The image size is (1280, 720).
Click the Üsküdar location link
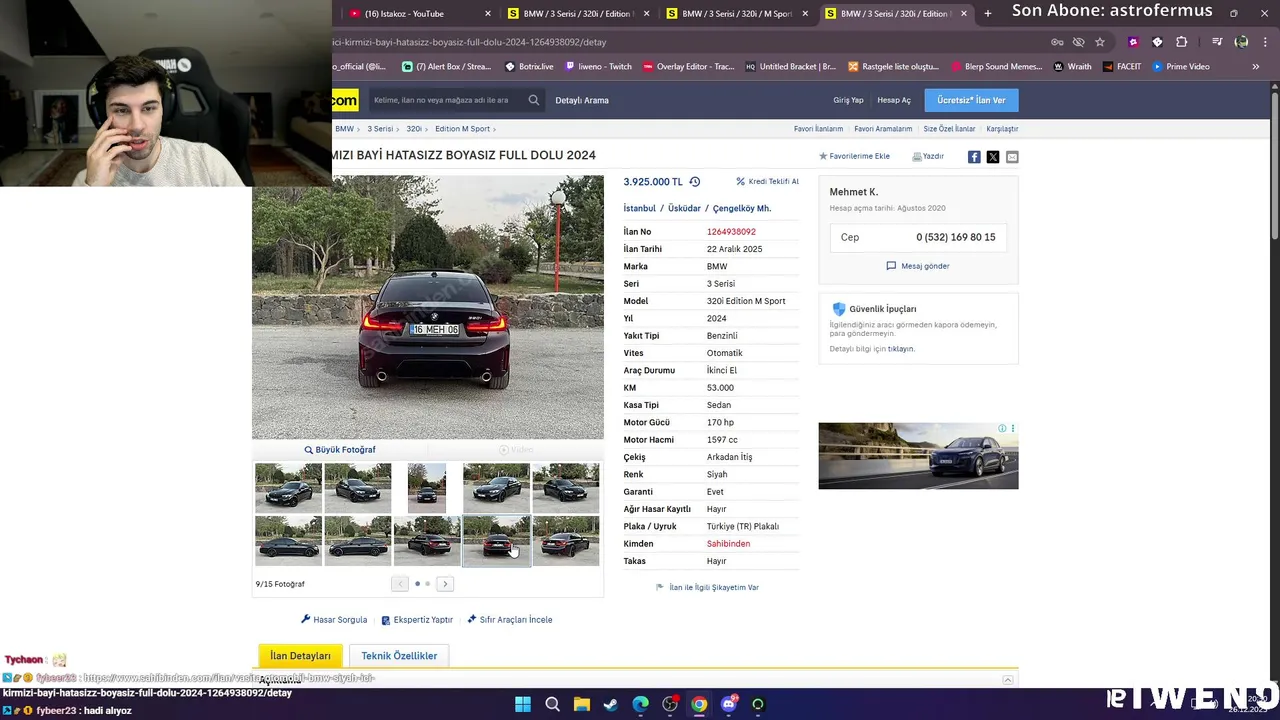coord(684,208)
